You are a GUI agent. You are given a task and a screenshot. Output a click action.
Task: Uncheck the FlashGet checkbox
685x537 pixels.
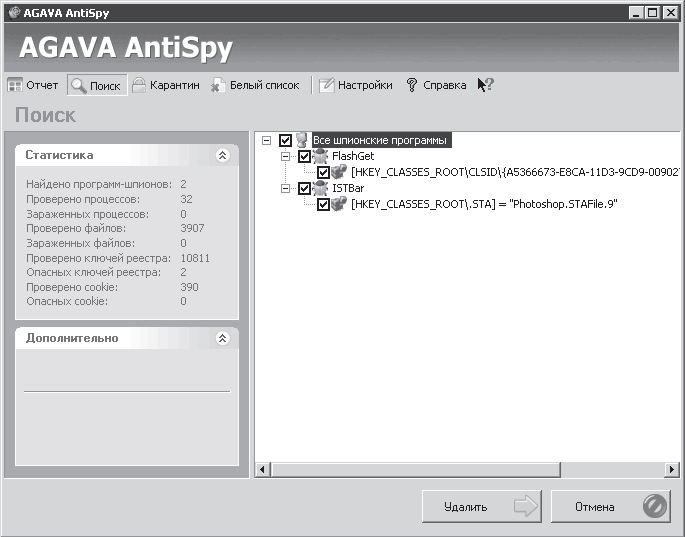point(304,157)
